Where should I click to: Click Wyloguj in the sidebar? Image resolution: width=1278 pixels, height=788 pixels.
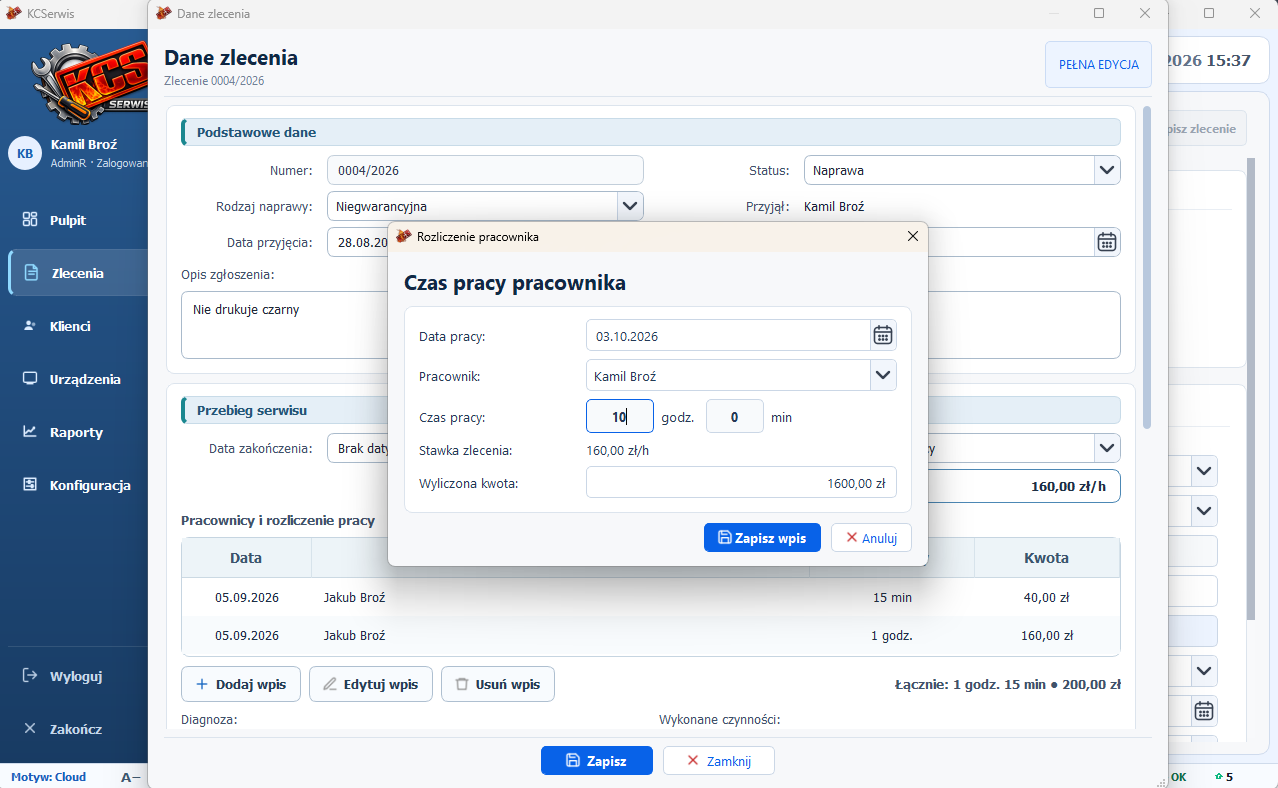point(77,676)
